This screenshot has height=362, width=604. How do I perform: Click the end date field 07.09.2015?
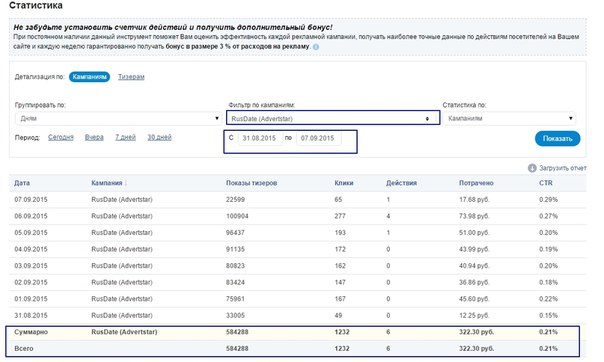[318, 138]
